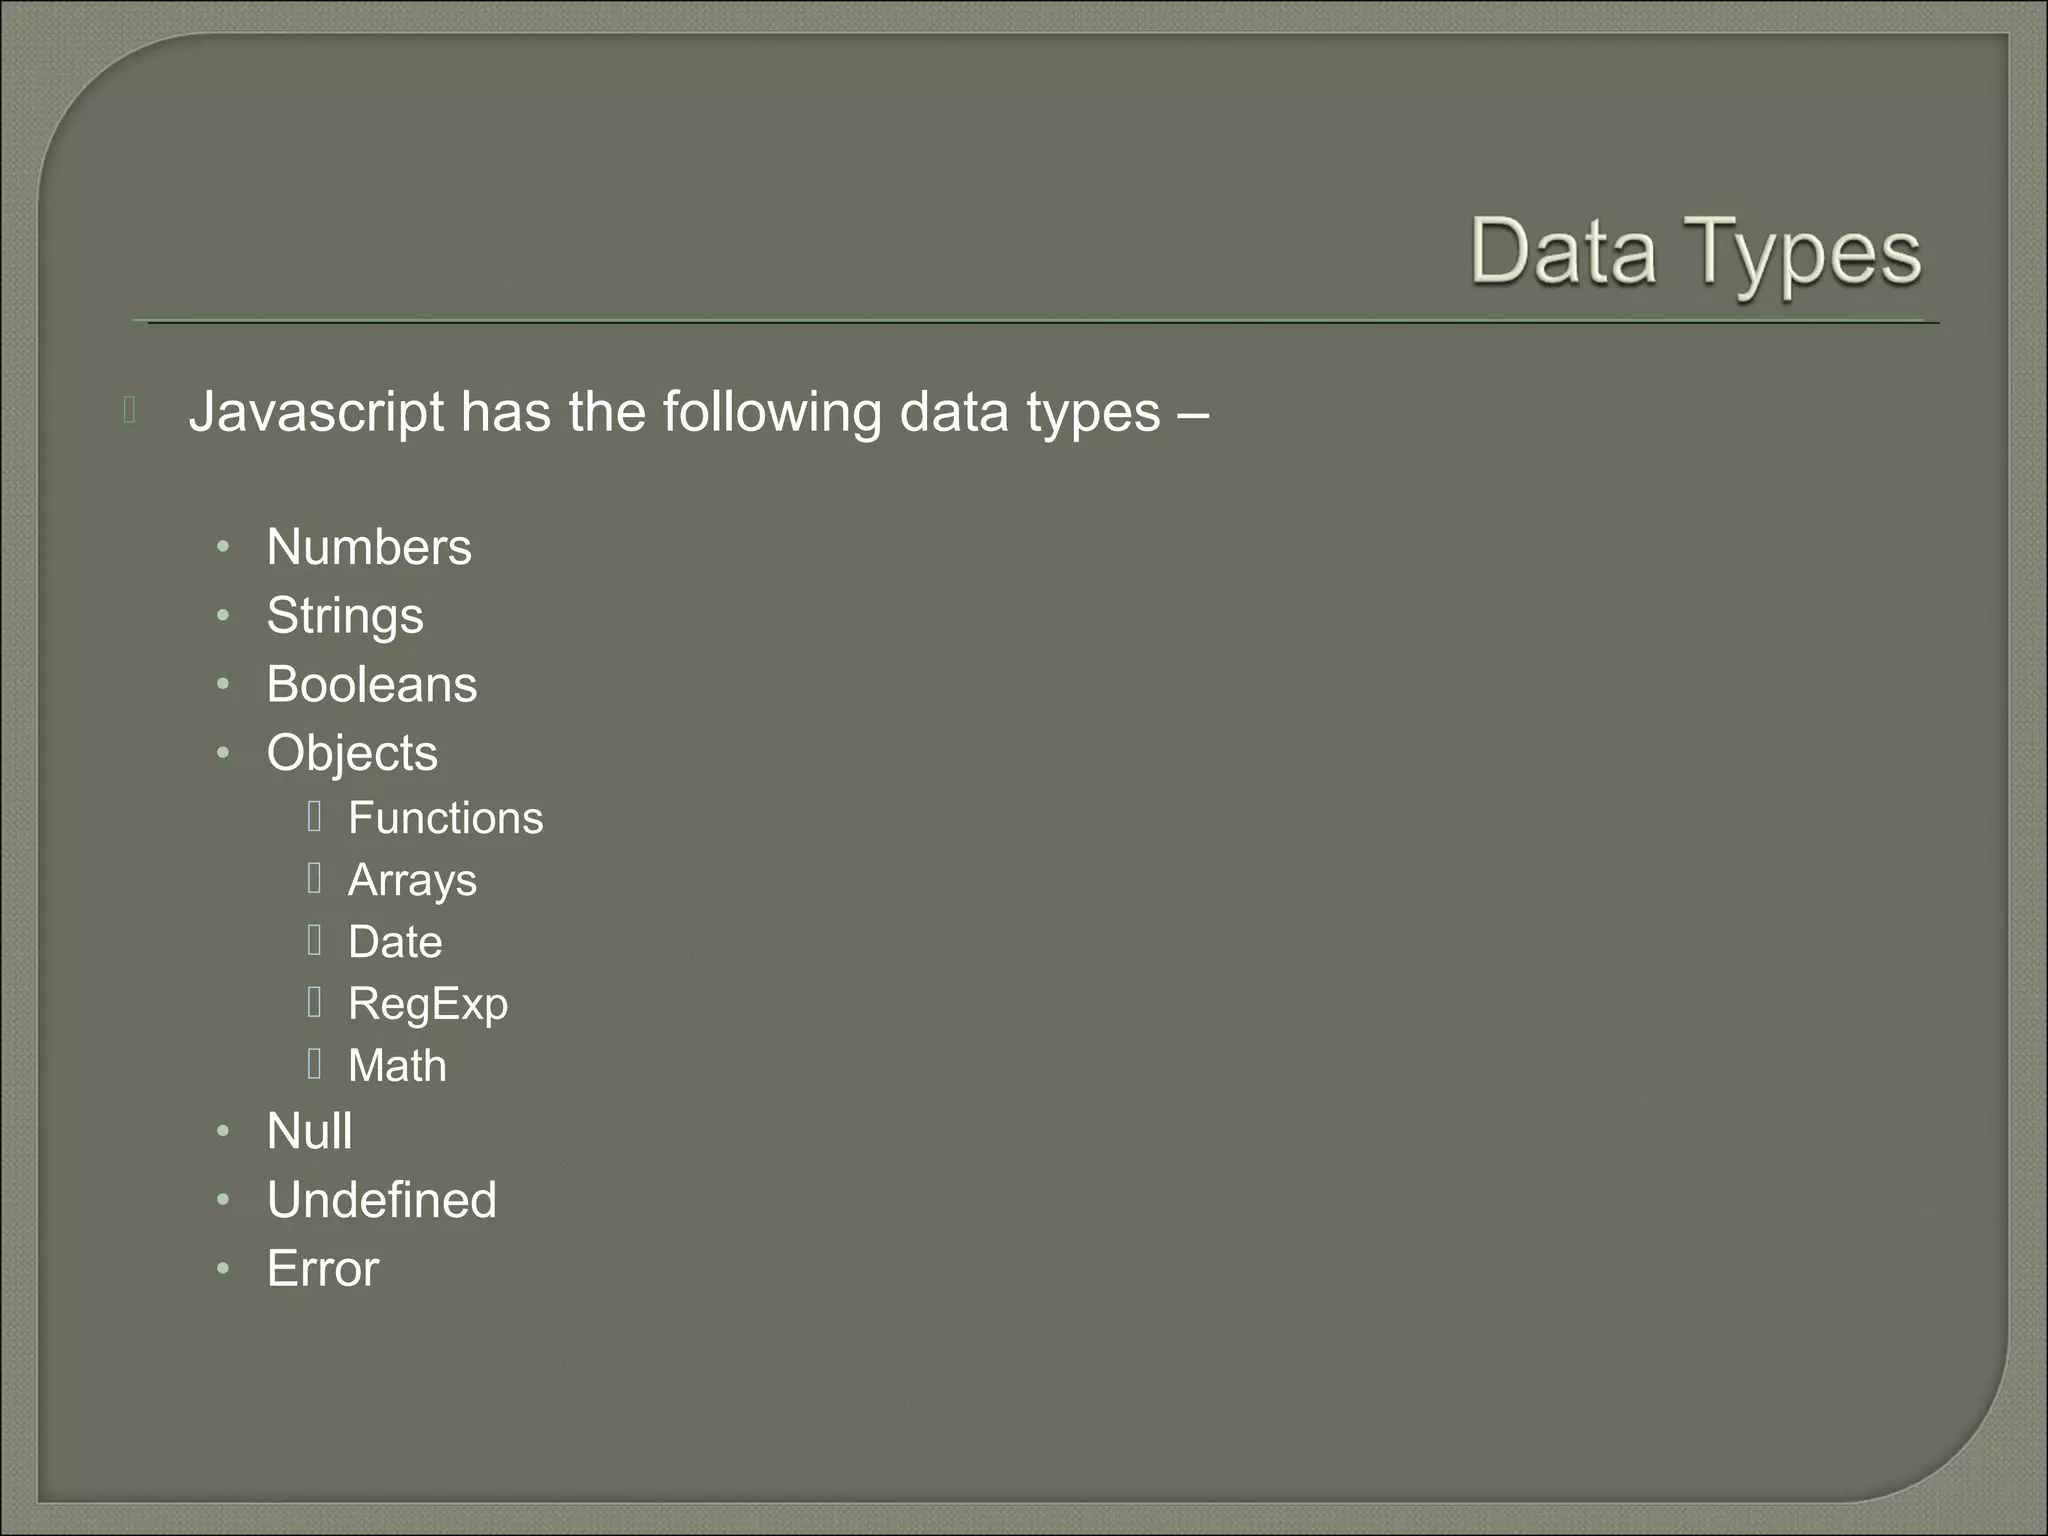The height and width of the screenshot is (1536, 2048).
Task: Click the bullet marker beside Functions
Action: pos(314,817)
